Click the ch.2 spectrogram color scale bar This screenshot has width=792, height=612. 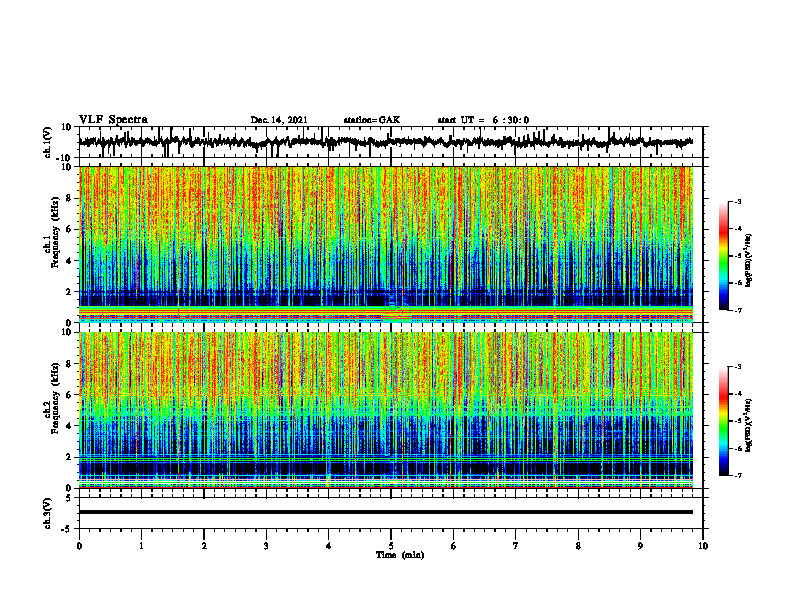pos(724,421)
